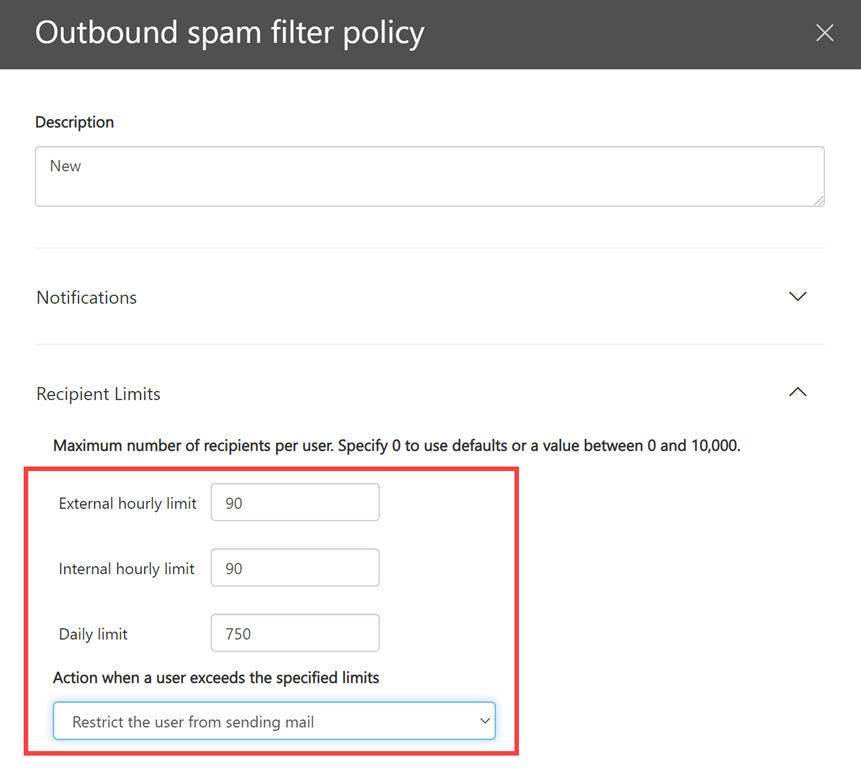Click the Recipient Limits section heading

click(98, 394)
